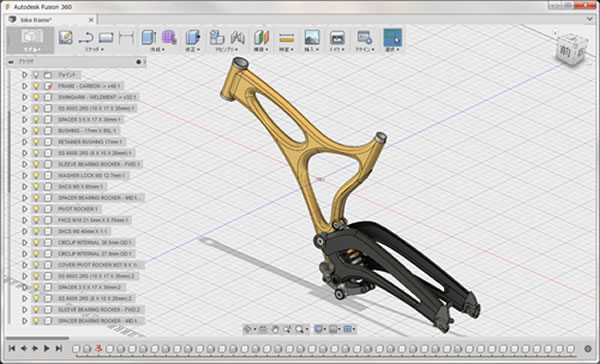Toggle visibility of PIVOT ROCKER:1

point(36,209)
